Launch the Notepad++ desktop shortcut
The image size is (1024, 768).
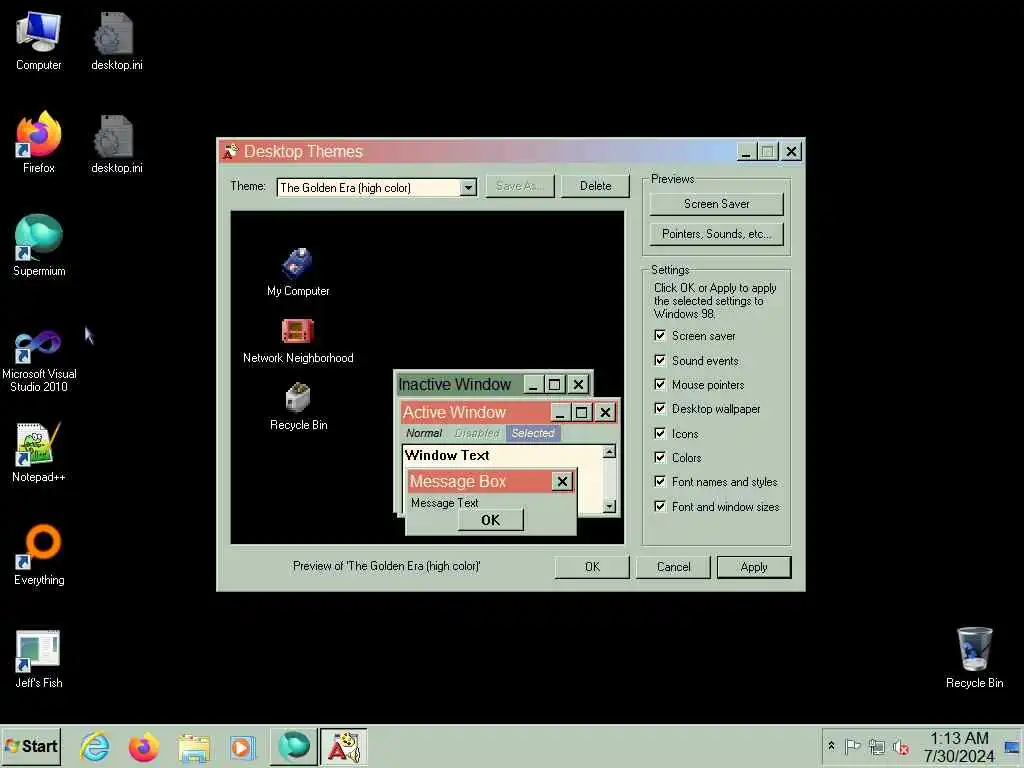(x=39, y=452)
